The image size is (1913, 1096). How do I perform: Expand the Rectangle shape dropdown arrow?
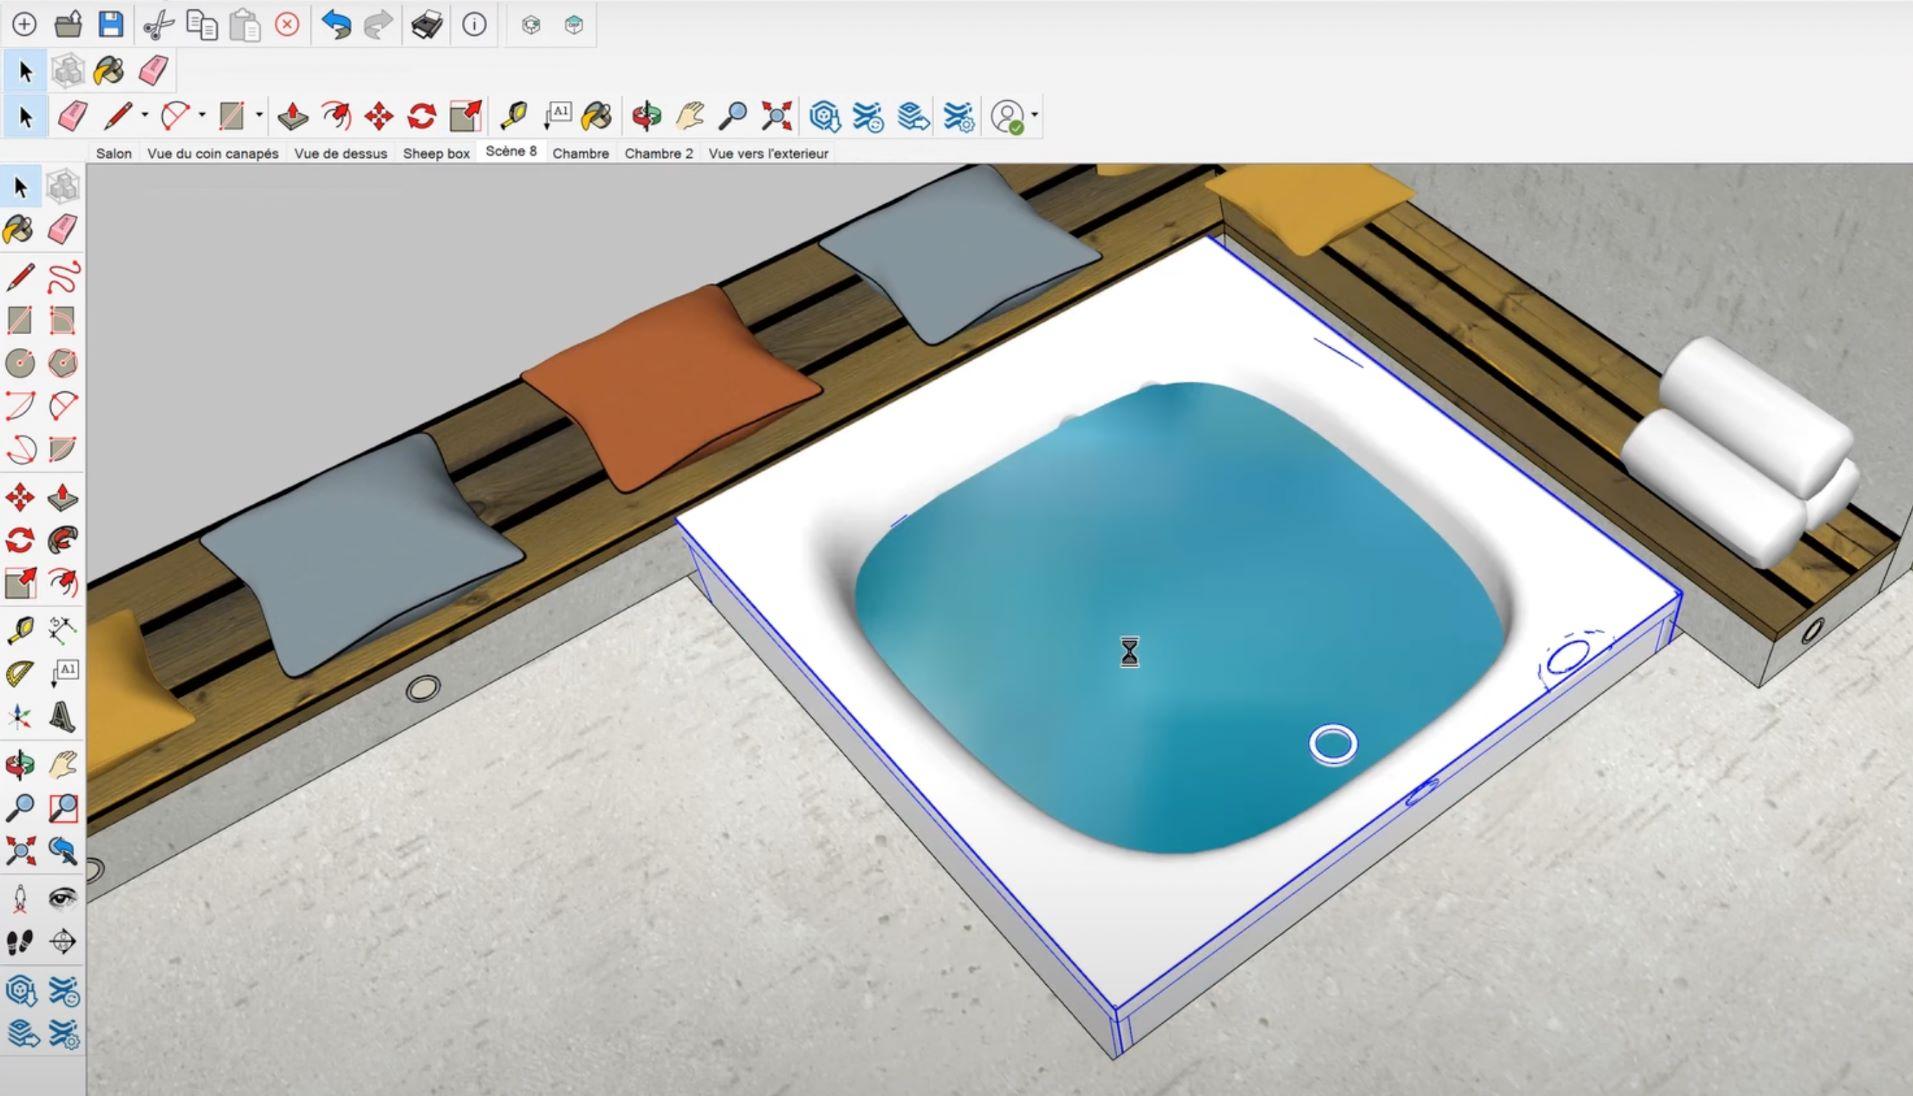click(x=259, y=116)
